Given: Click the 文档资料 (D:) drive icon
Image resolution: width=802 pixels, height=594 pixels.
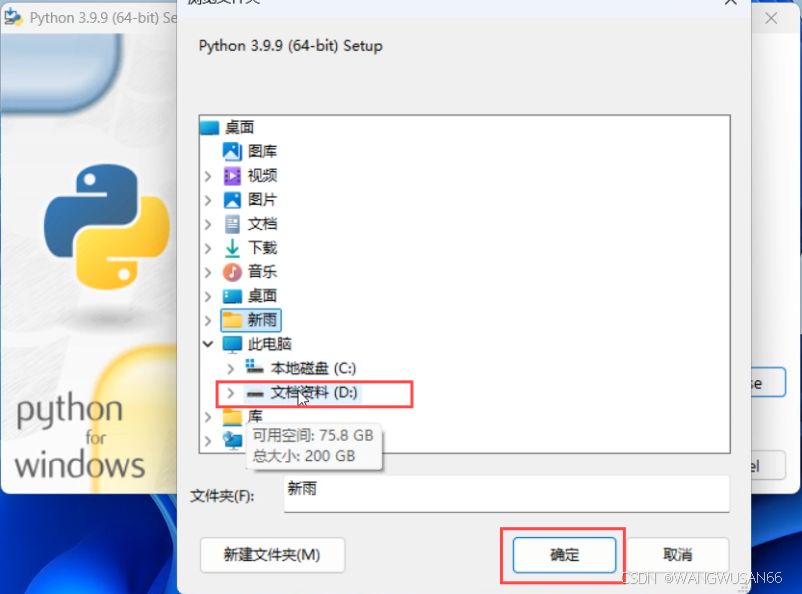Looking at the screenshot, I should [x=255, y=393].
